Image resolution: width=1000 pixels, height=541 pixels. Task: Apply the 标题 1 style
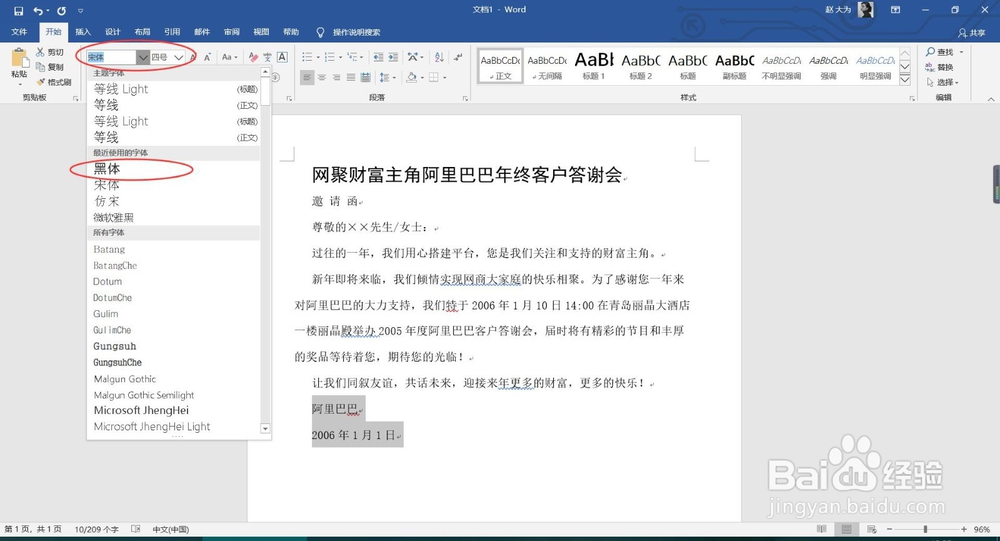coord(594,66)
